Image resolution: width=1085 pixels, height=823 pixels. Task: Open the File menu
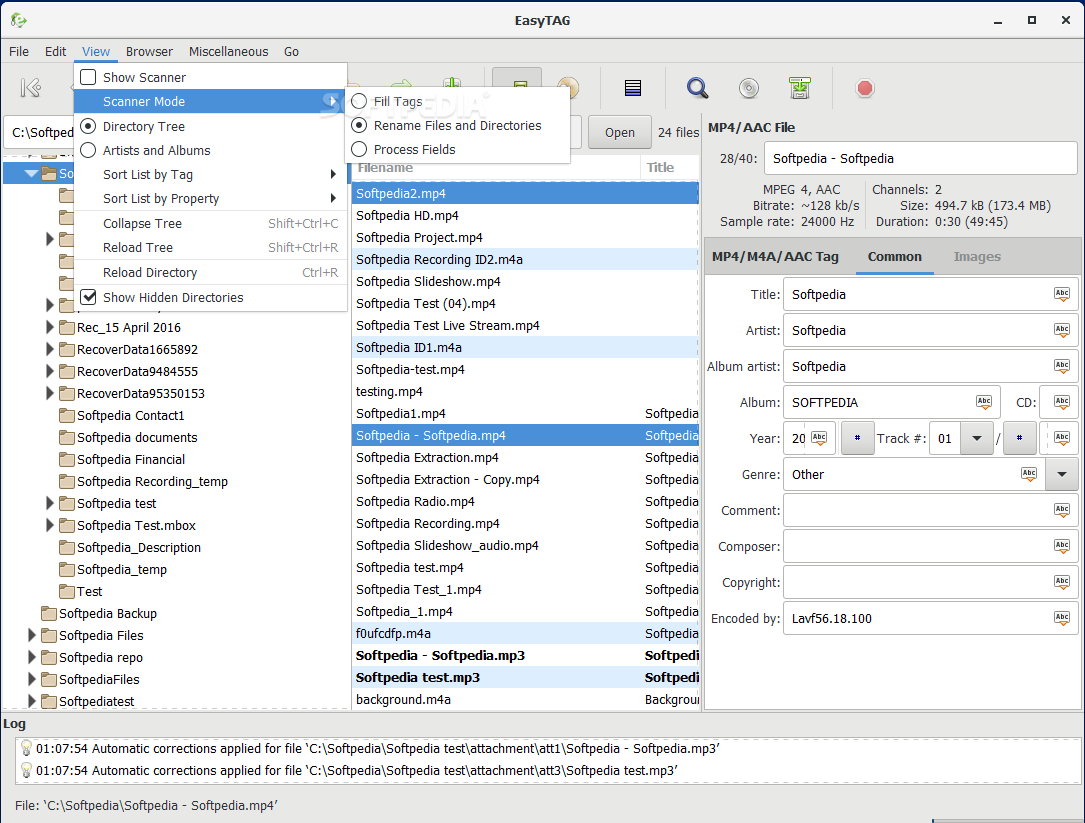[x=19, y=51]
